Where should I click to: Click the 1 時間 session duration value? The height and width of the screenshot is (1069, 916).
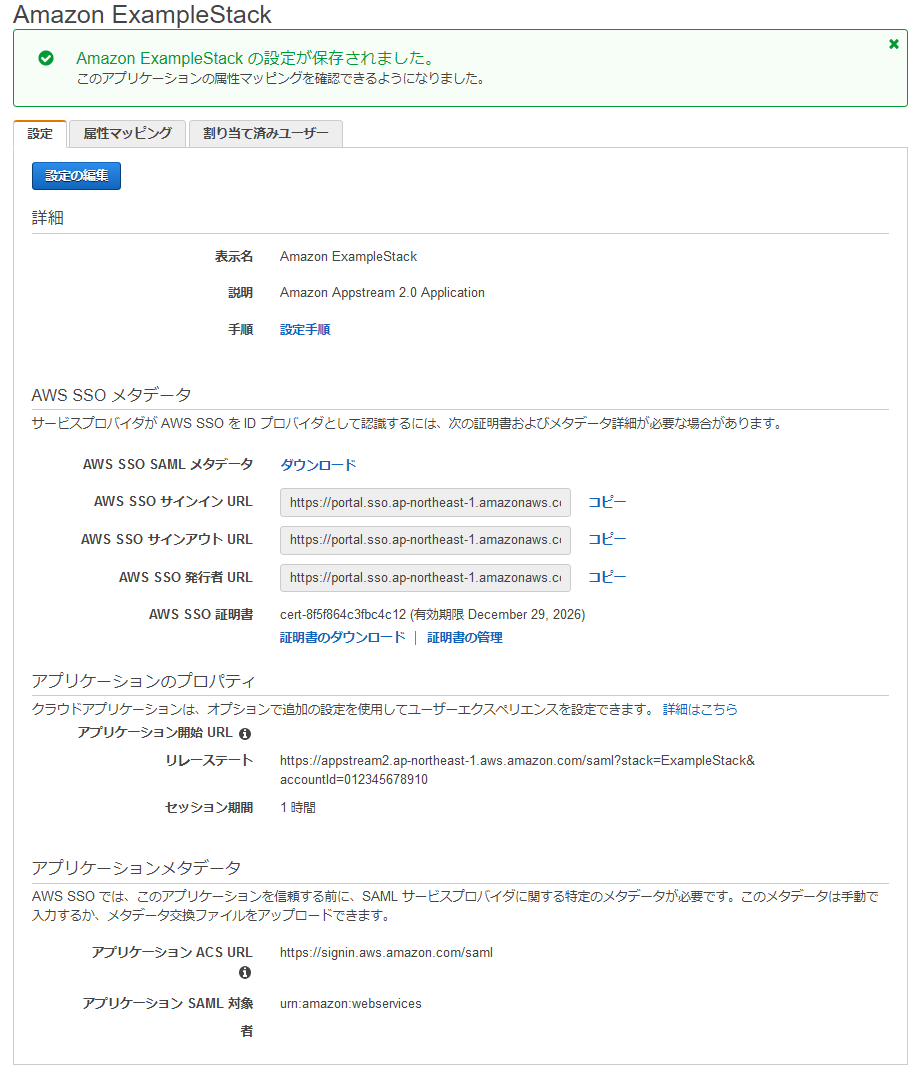298,807
